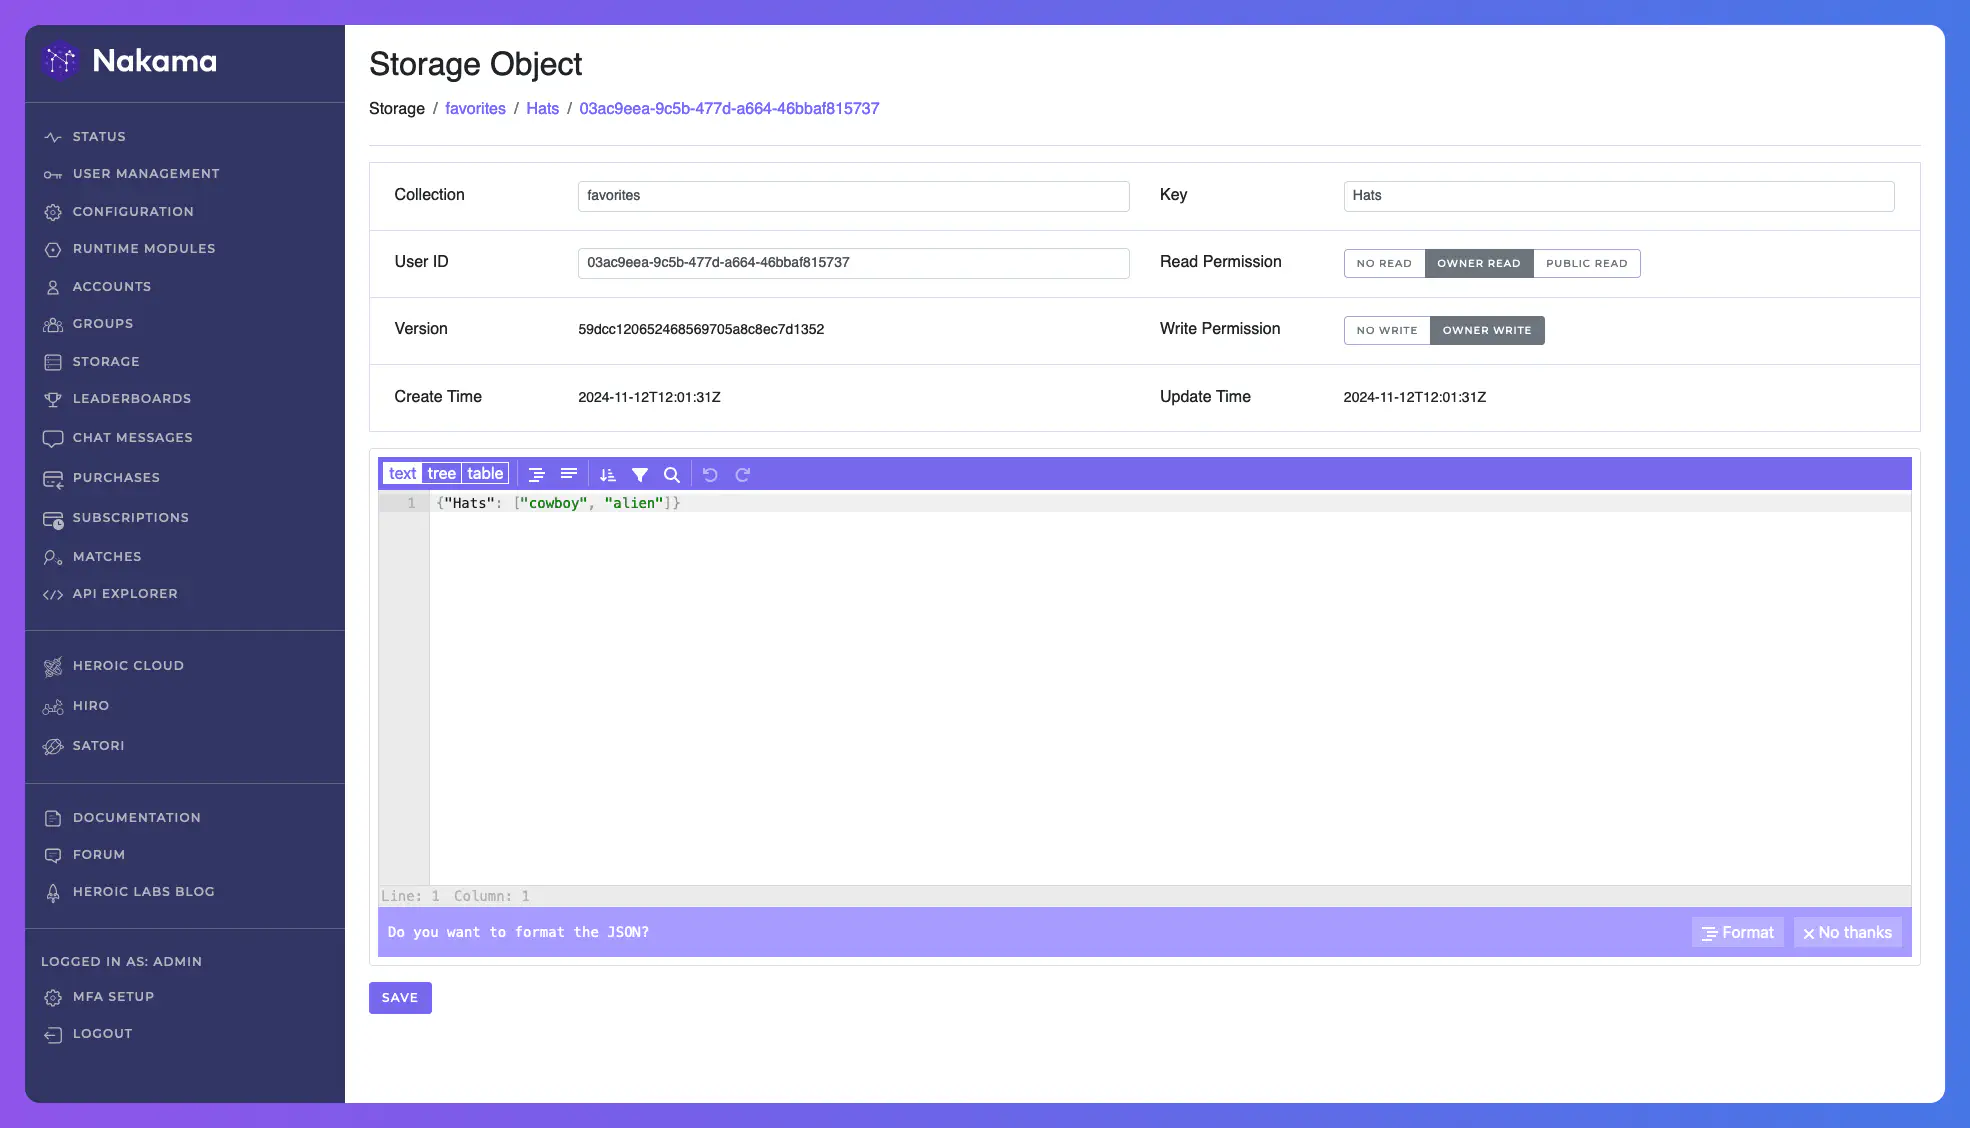Click the undo arrow in editor toolbar
The image size is (1970, 1128).
710,475
